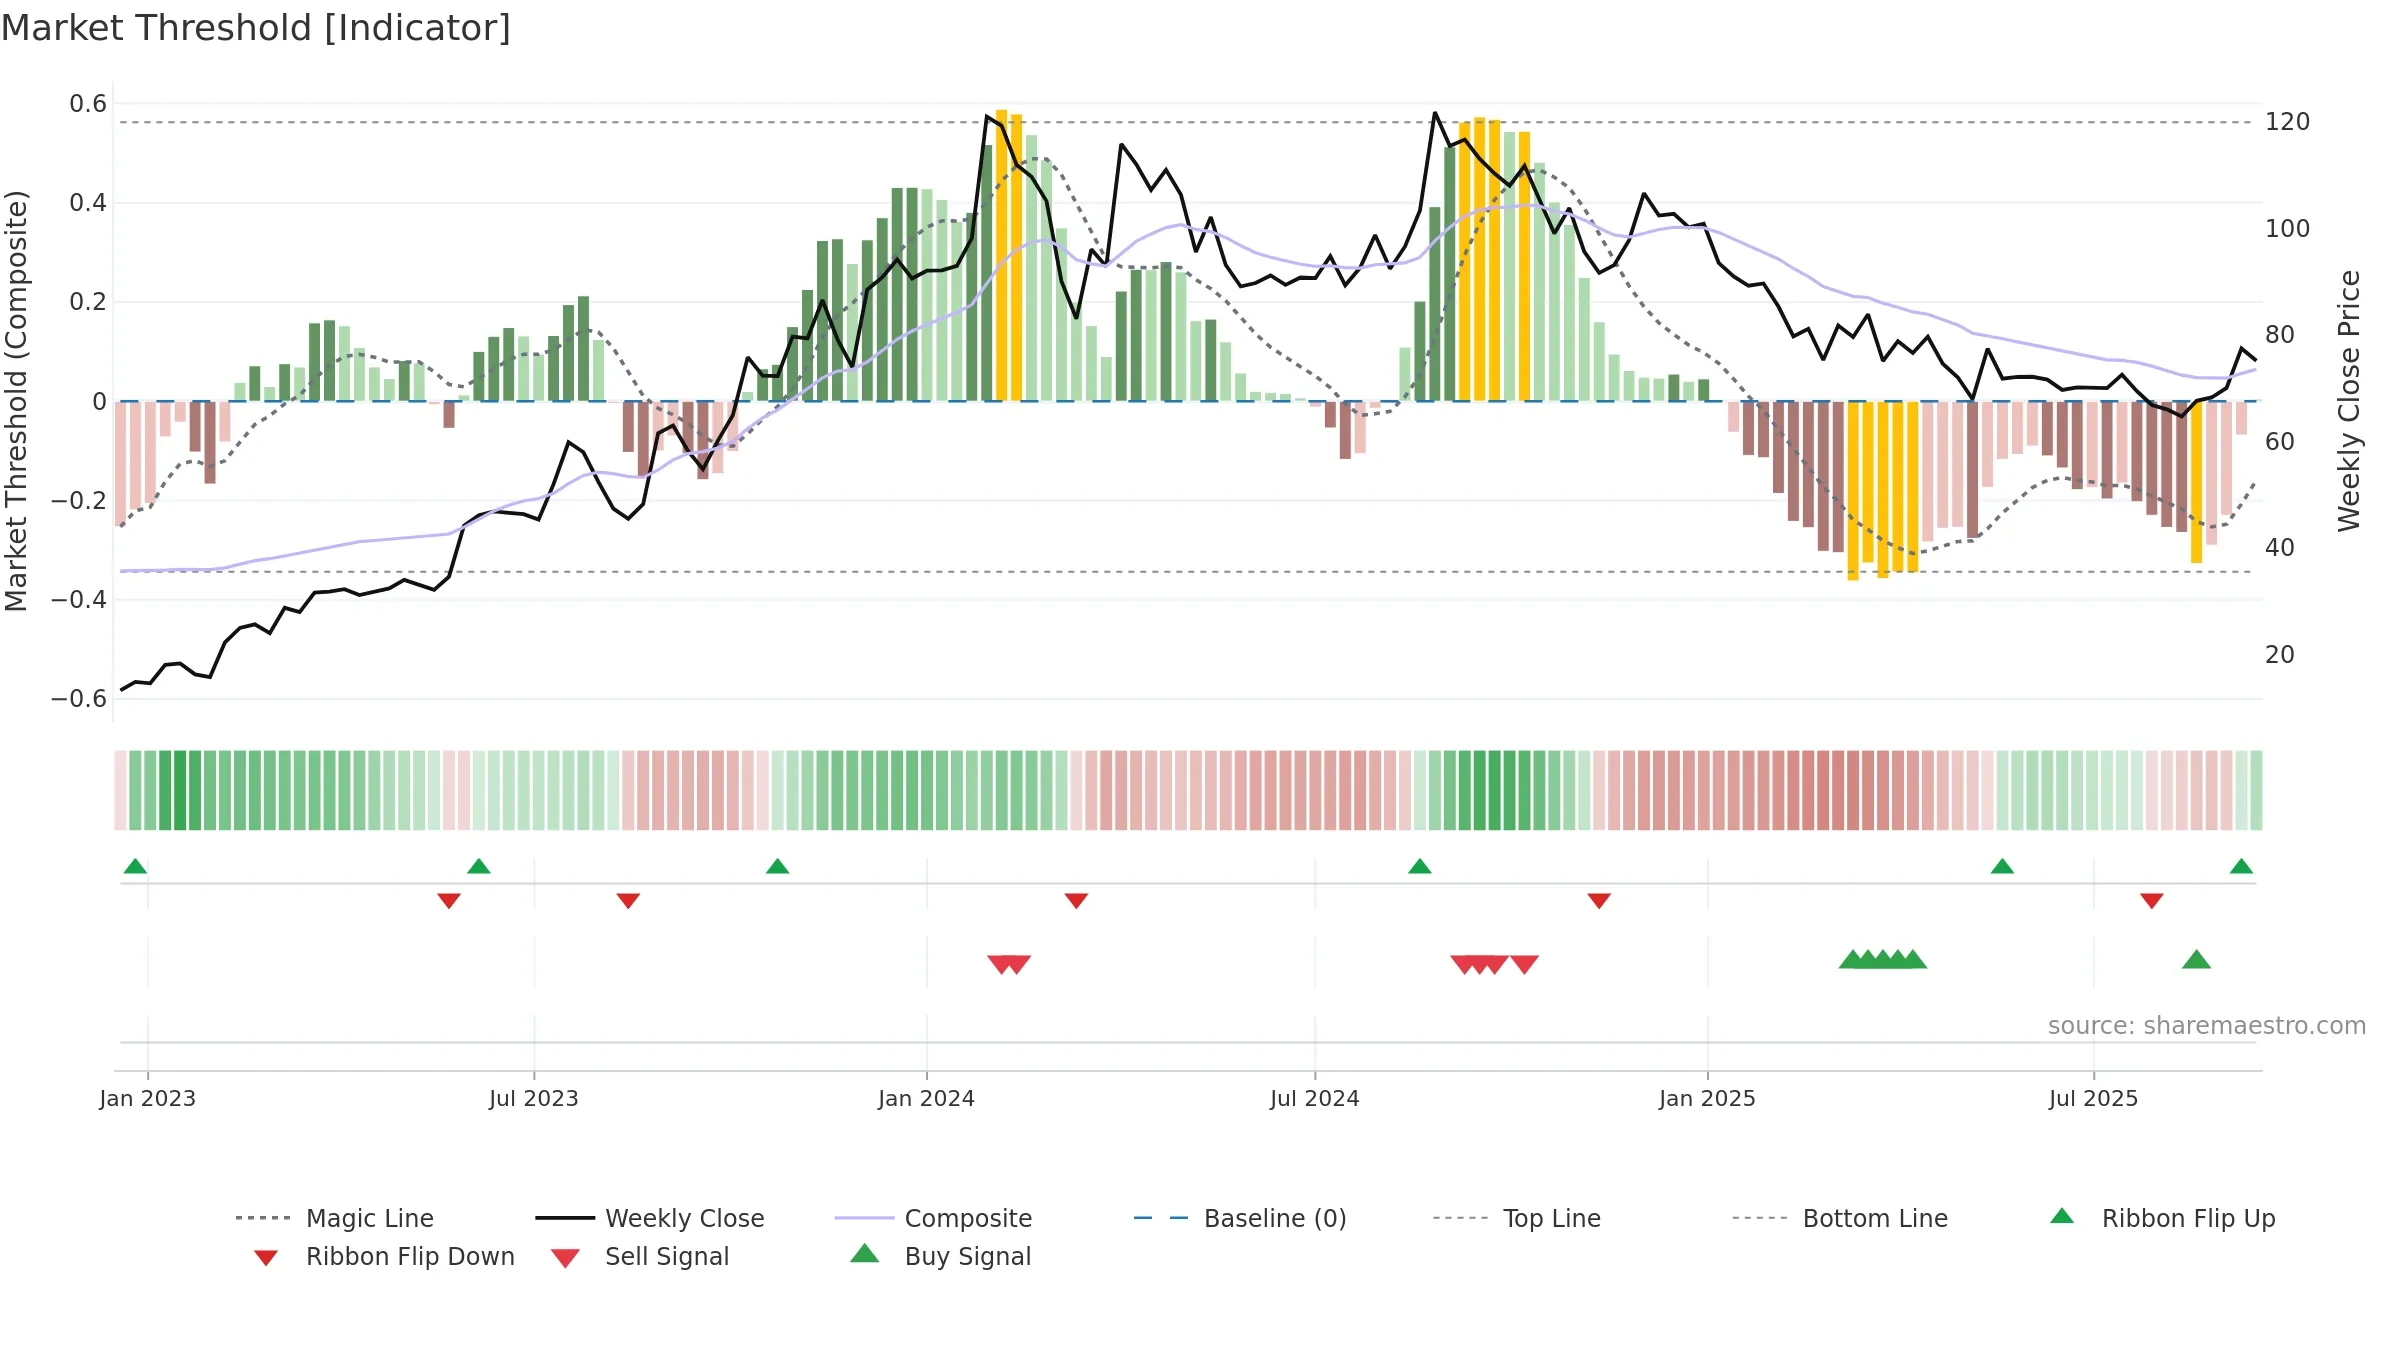Click the Jan 2025 x-axis label
This screenshot has height=1350, width=2400.
pos(1707,1098)
